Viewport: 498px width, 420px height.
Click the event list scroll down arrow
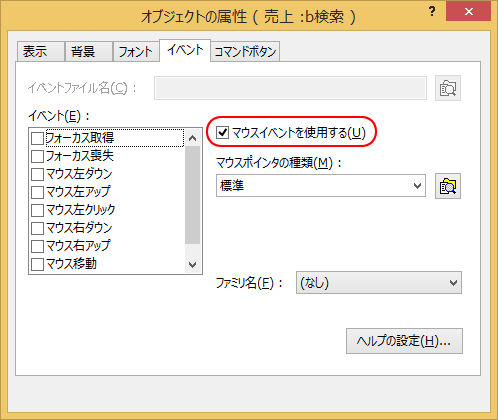click(x=193, y=265)
